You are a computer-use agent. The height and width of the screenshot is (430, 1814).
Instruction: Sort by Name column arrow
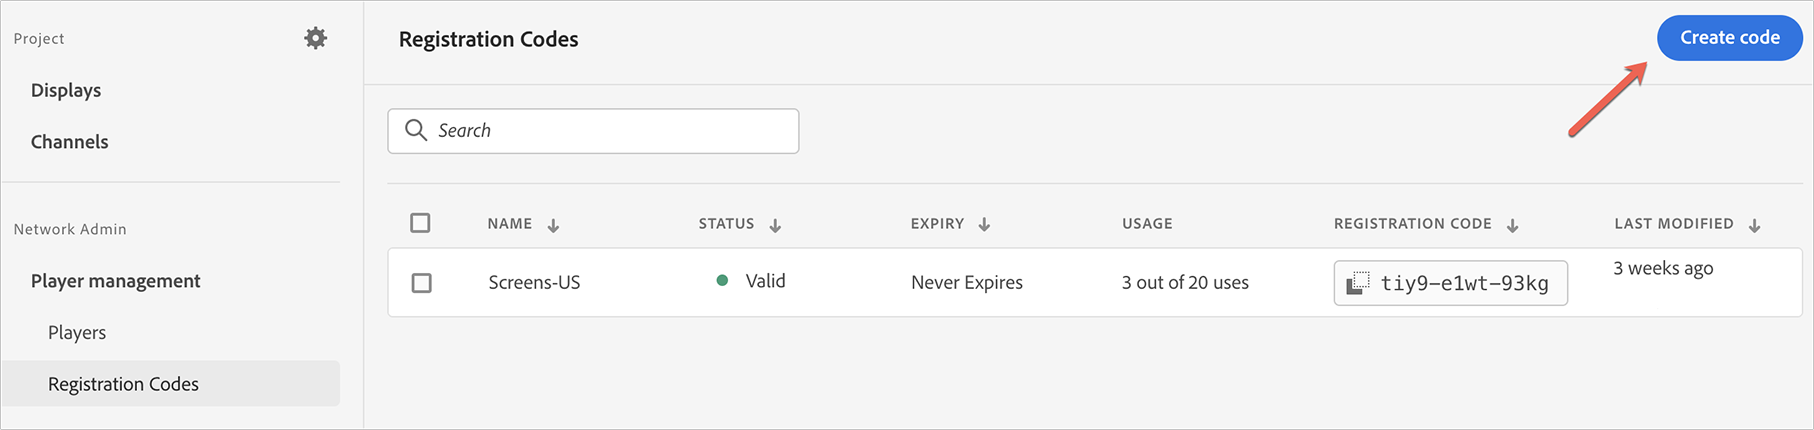coord(553,225)
